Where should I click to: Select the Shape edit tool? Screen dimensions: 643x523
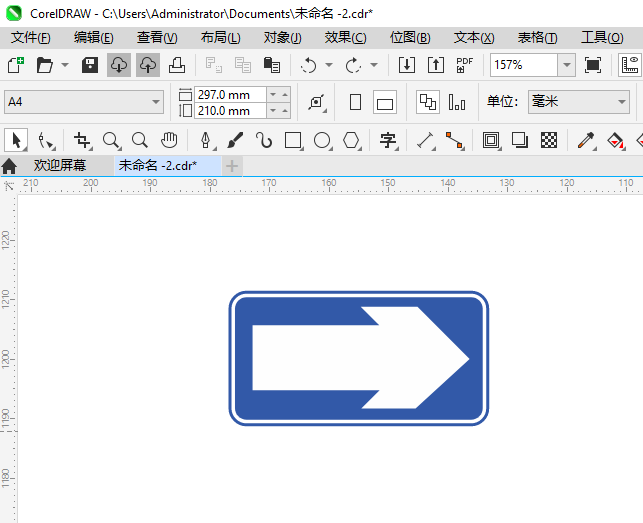tap(46, 140)
